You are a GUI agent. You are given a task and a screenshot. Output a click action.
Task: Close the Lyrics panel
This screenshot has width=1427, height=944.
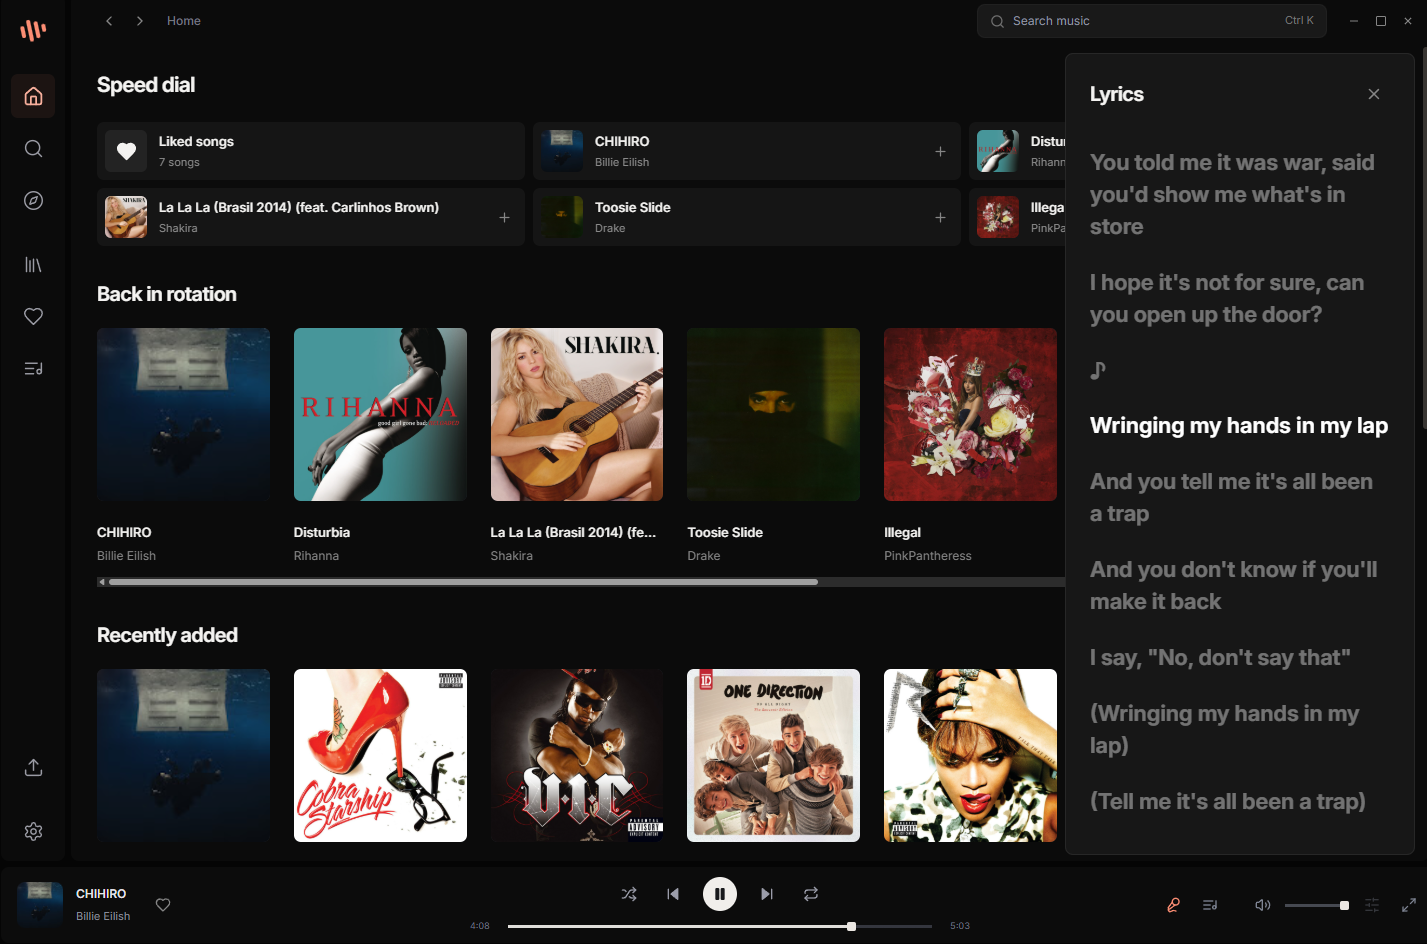1374,94
